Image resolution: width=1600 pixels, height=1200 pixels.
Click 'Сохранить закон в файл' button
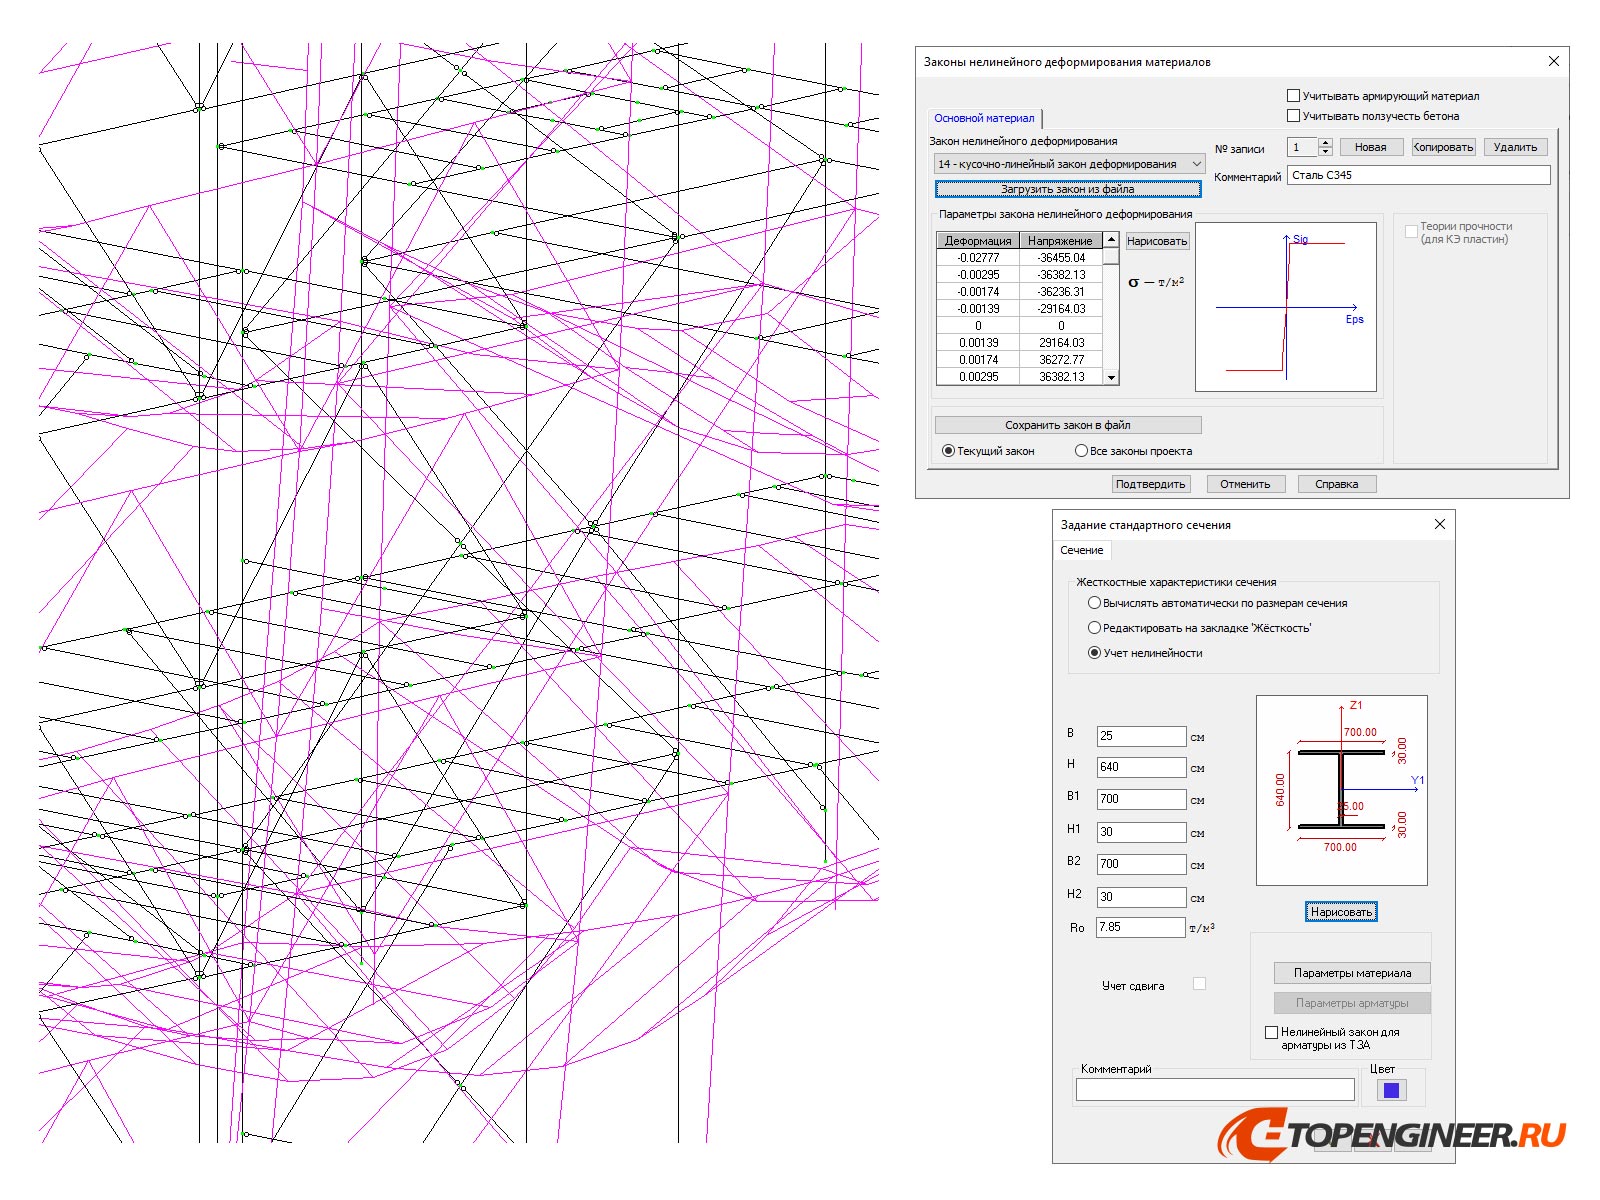pyautogui.click(x=1067, y=425)
